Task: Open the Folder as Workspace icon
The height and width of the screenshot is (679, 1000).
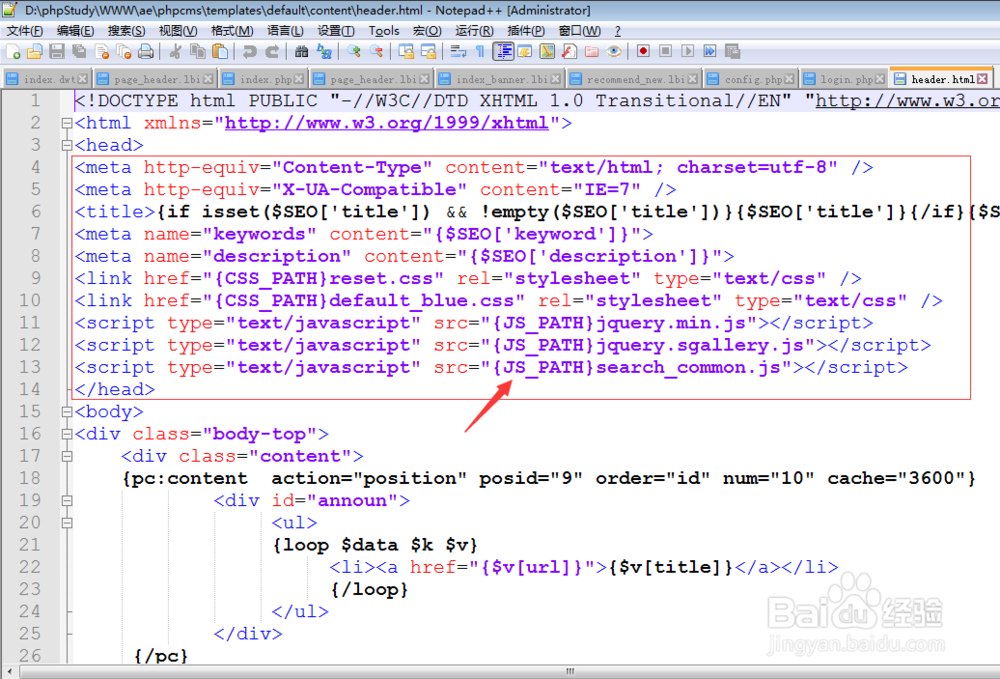Action: (x=592, y=52)
